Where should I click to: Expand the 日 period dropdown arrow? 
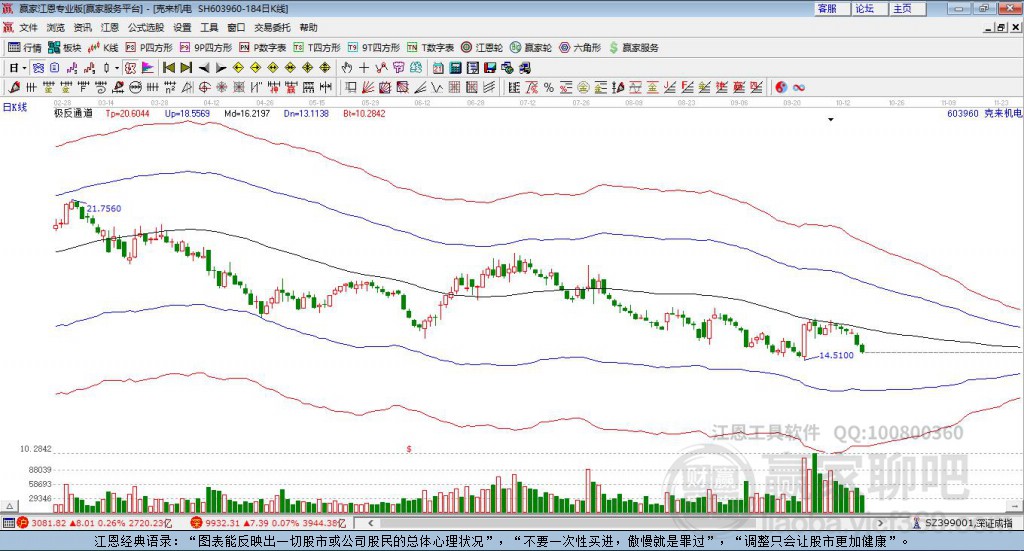coord(24,68)
